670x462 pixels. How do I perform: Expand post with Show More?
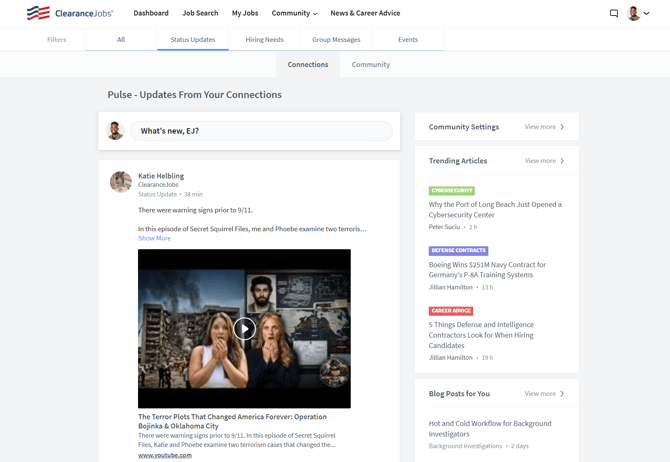[x=154, y=238]
